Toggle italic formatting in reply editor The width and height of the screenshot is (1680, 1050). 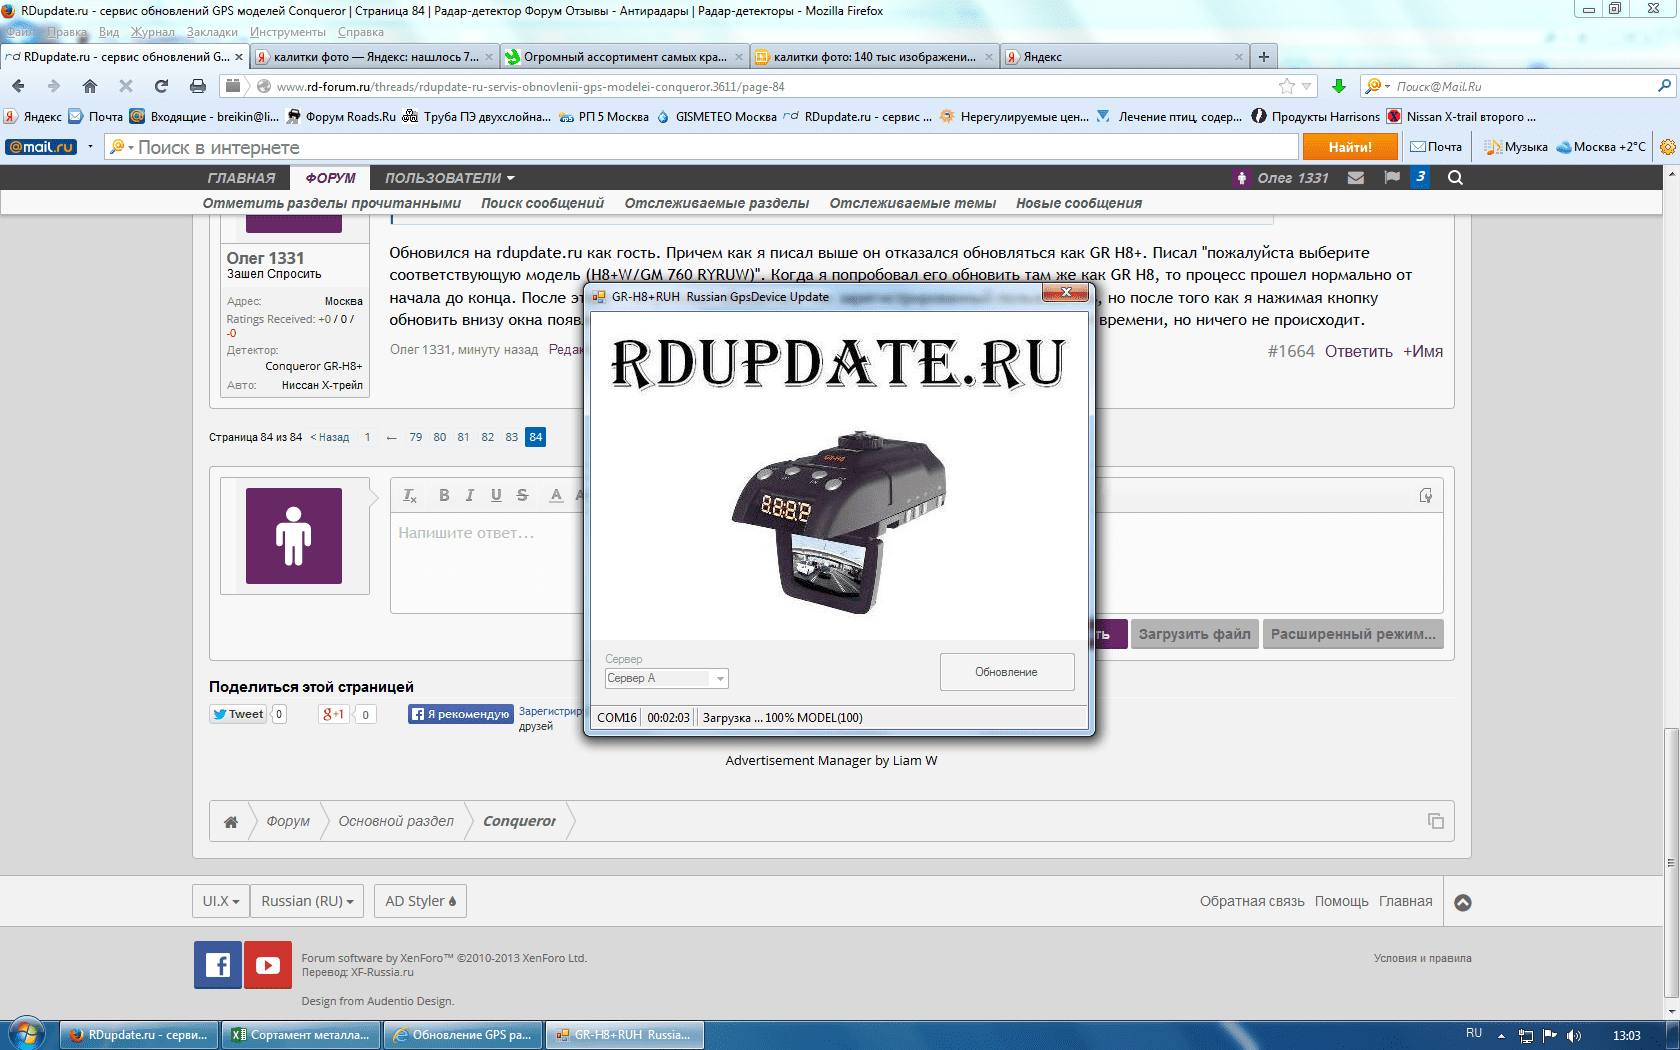point(470,495)
